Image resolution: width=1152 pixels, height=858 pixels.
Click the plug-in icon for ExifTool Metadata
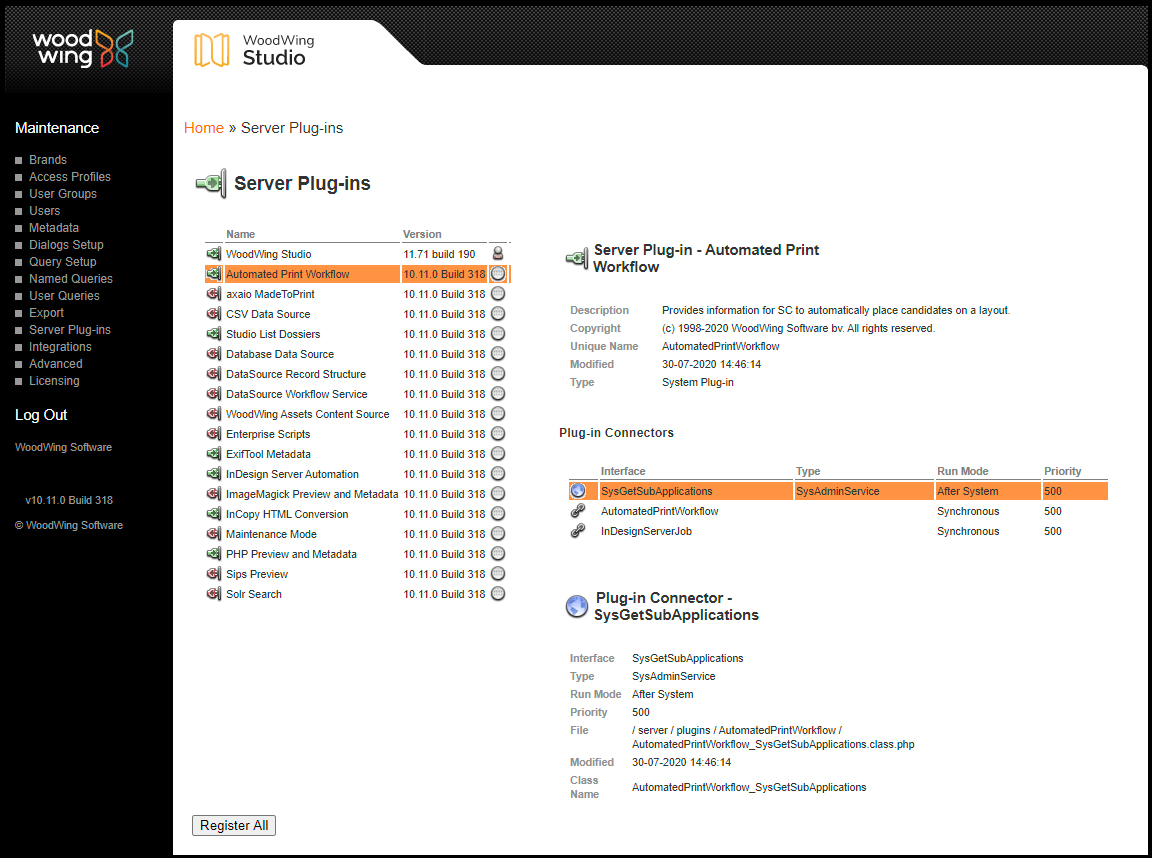[x=214, y=453]
